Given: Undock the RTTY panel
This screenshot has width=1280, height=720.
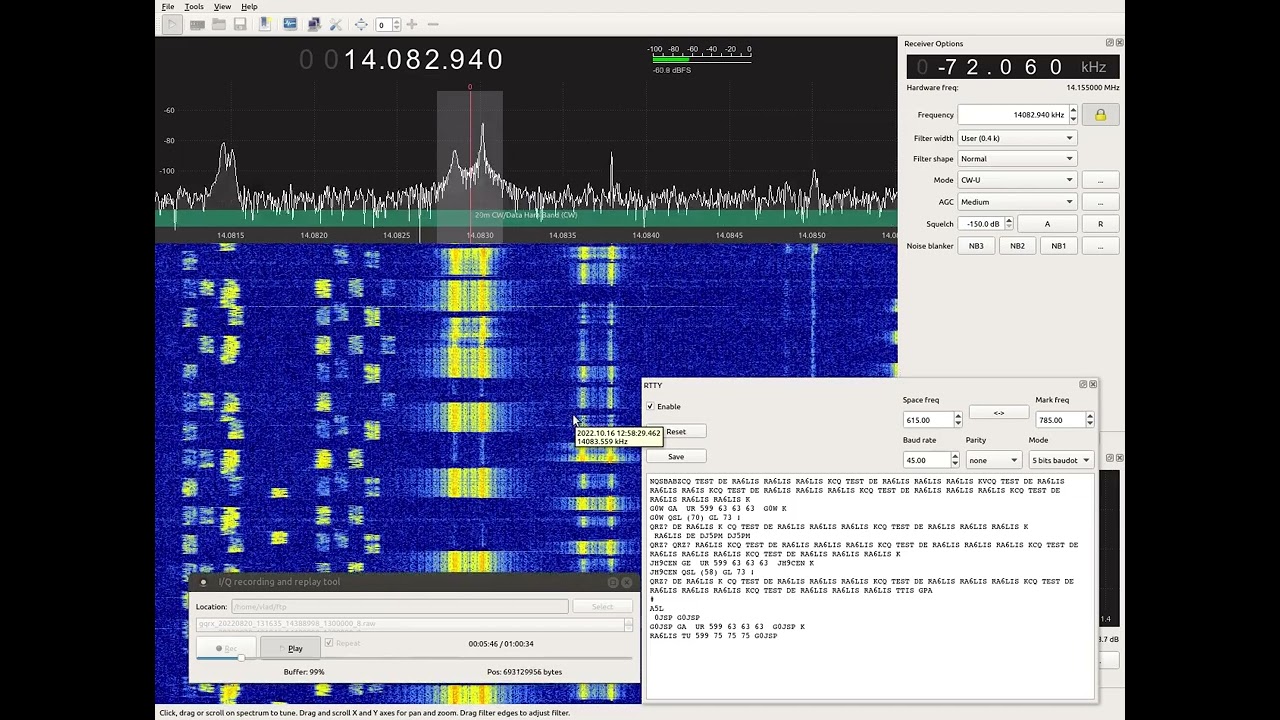Looking at the screenshot, I should (x=1083, y=384).
